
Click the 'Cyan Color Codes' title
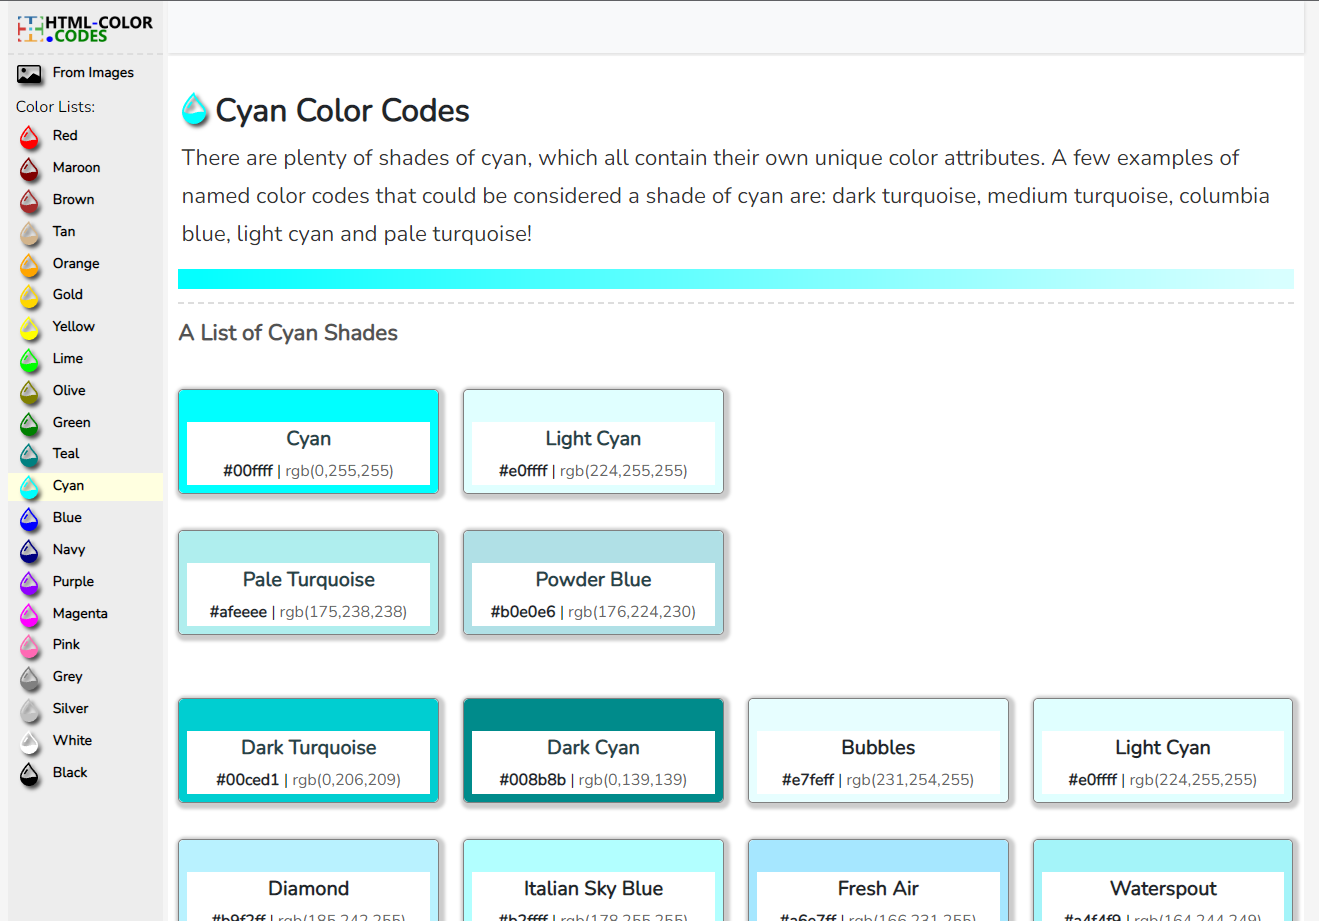(343, 110)
